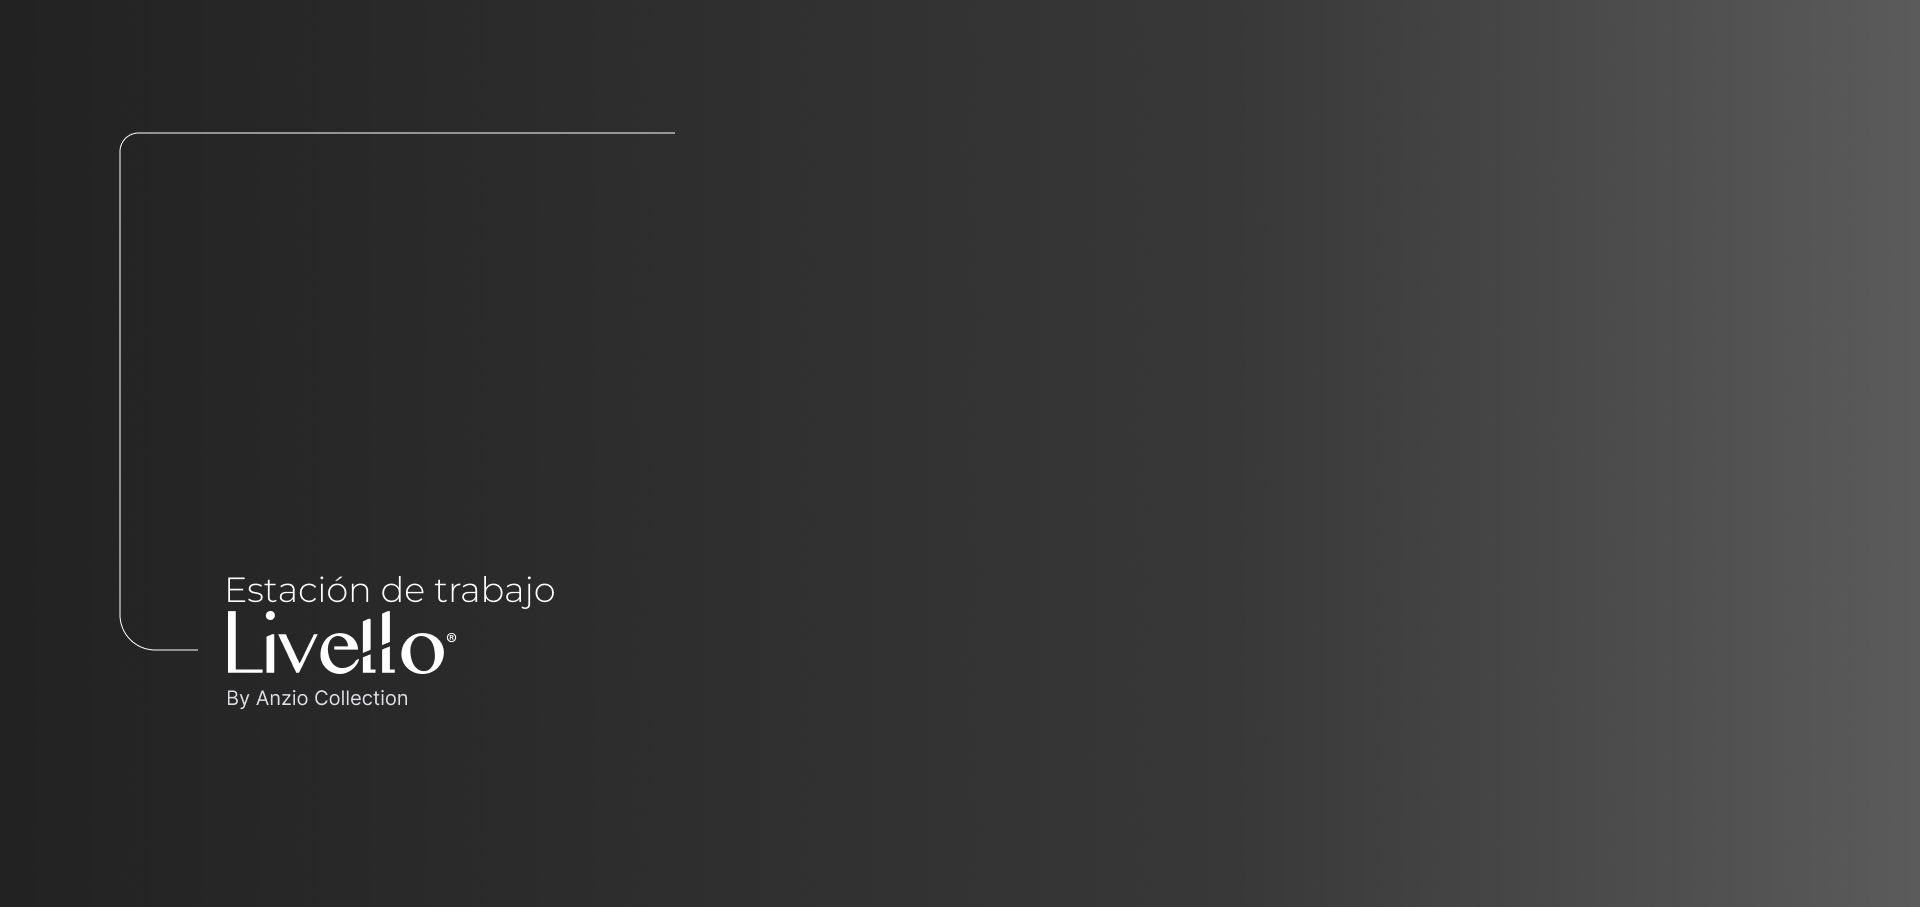1920x907 pixels.
Task: Click the word "Collection" in the tagline
Action: coord(361,698)
